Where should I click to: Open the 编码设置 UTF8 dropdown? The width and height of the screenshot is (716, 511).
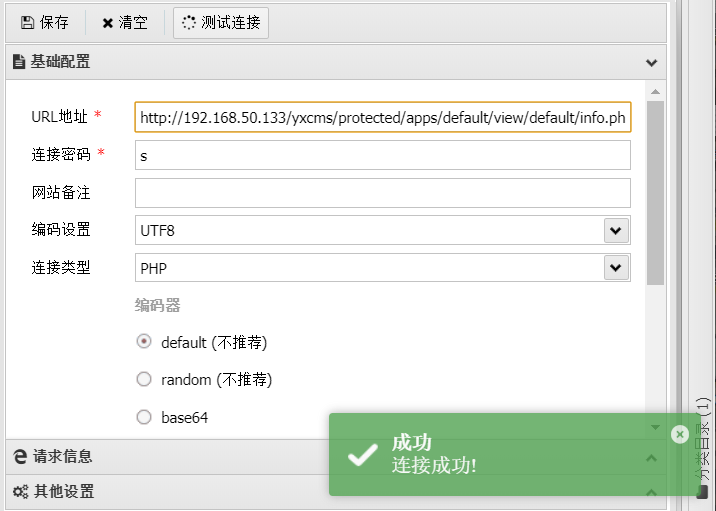click(x=616, y=231)
